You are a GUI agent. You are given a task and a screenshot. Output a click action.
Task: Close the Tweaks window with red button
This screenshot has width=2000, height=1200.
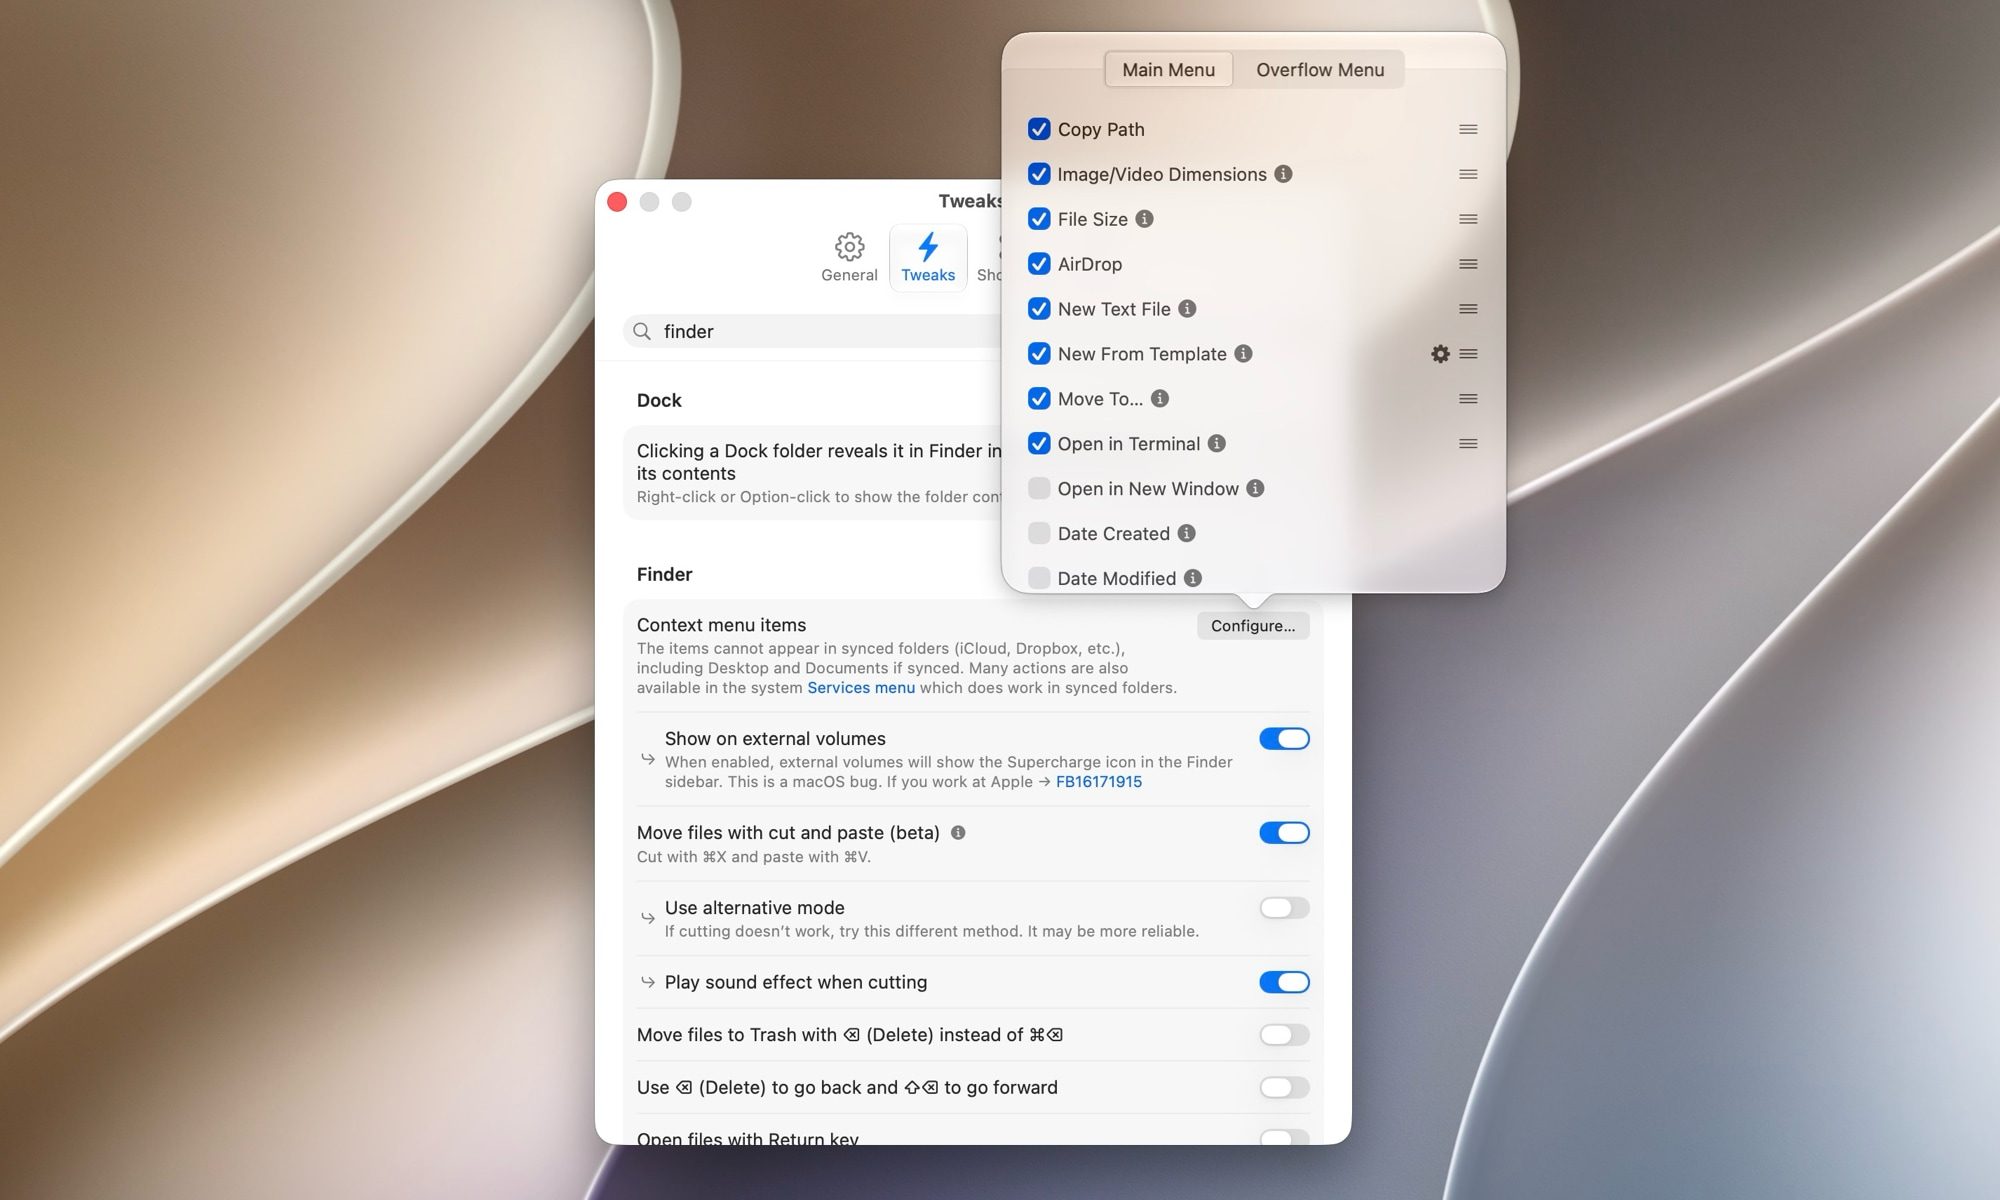coord(617,202)
